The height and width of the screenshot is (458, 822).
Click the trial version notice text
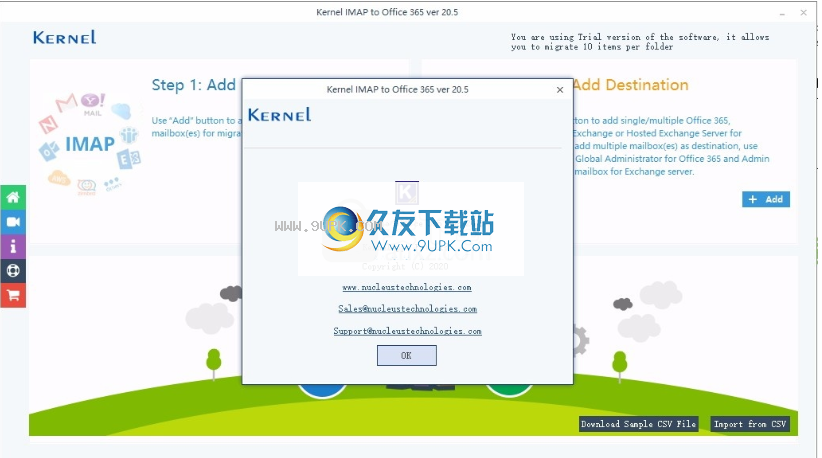pos(640,42)
